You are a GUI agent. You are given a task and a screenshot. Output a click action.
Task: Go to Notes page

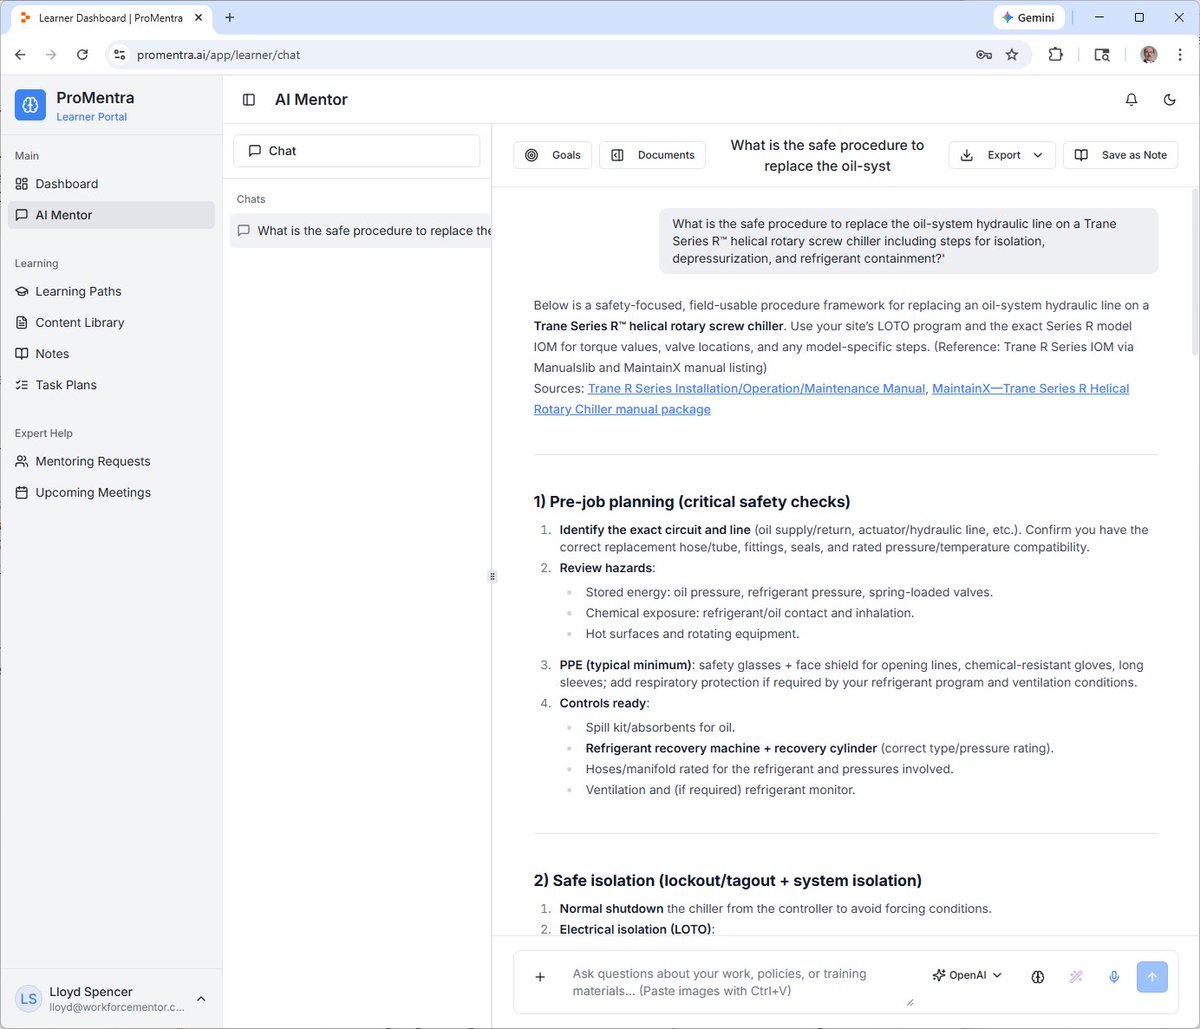[111, 354]
